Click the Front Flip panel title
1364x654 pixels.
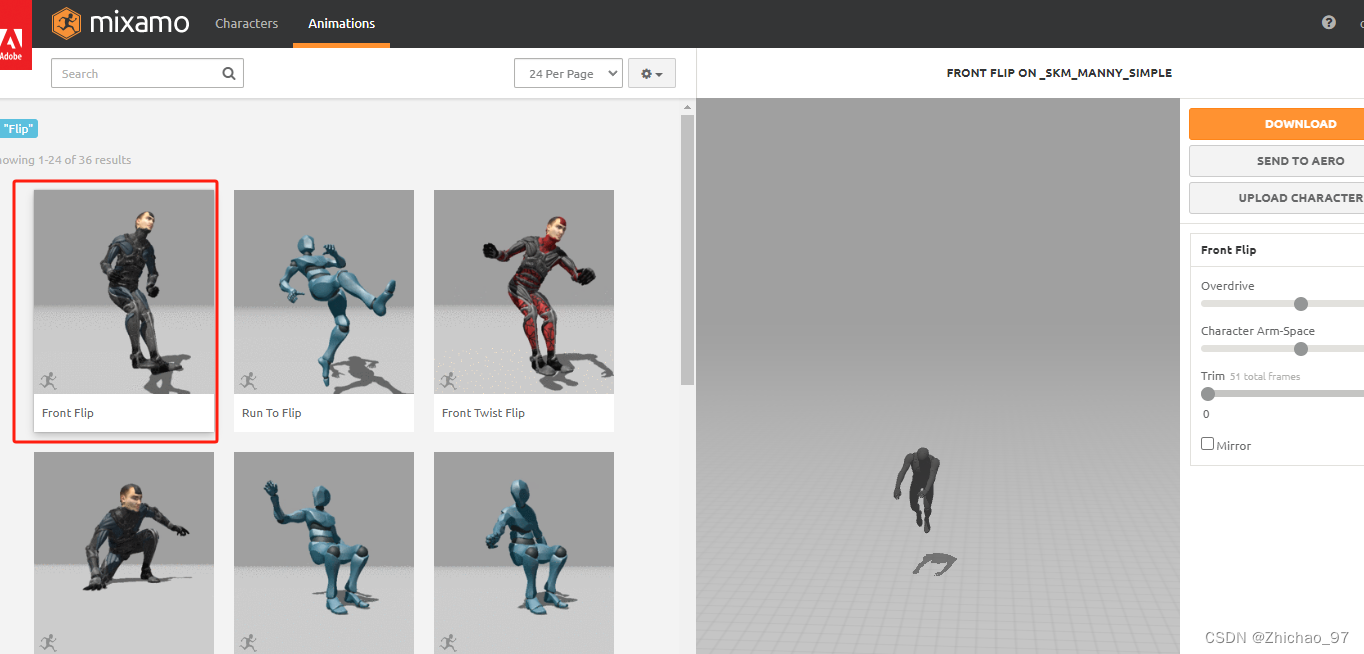coord(1228,250)
